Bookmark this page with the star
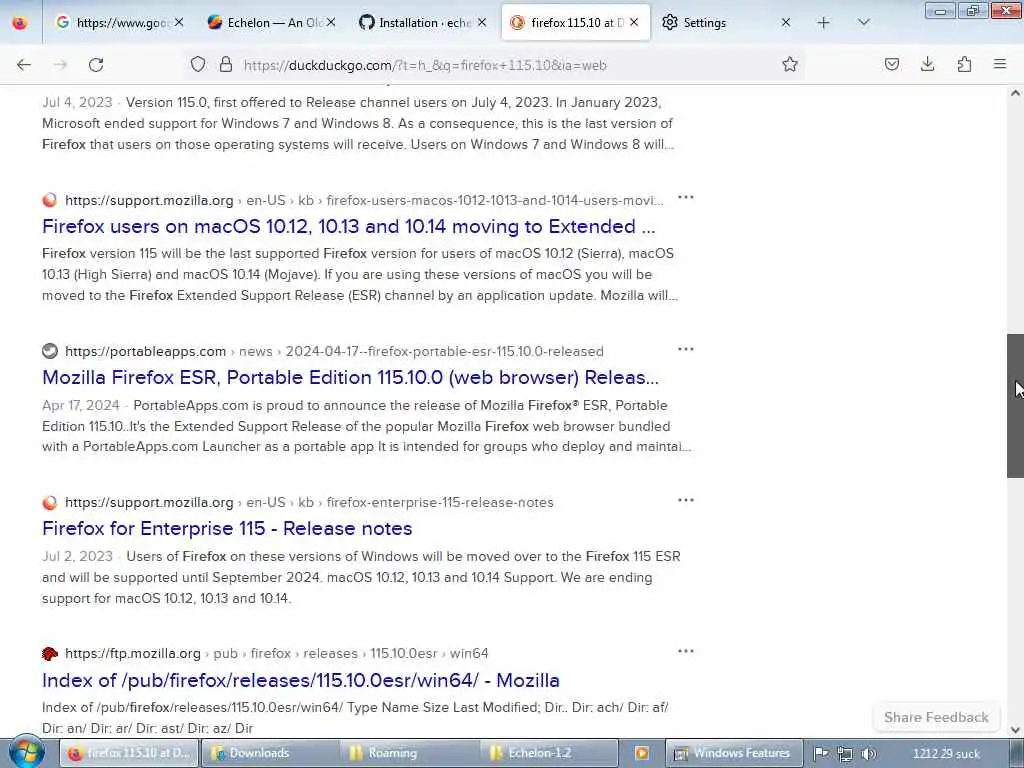1024x768 pixels. pos(790,64)
